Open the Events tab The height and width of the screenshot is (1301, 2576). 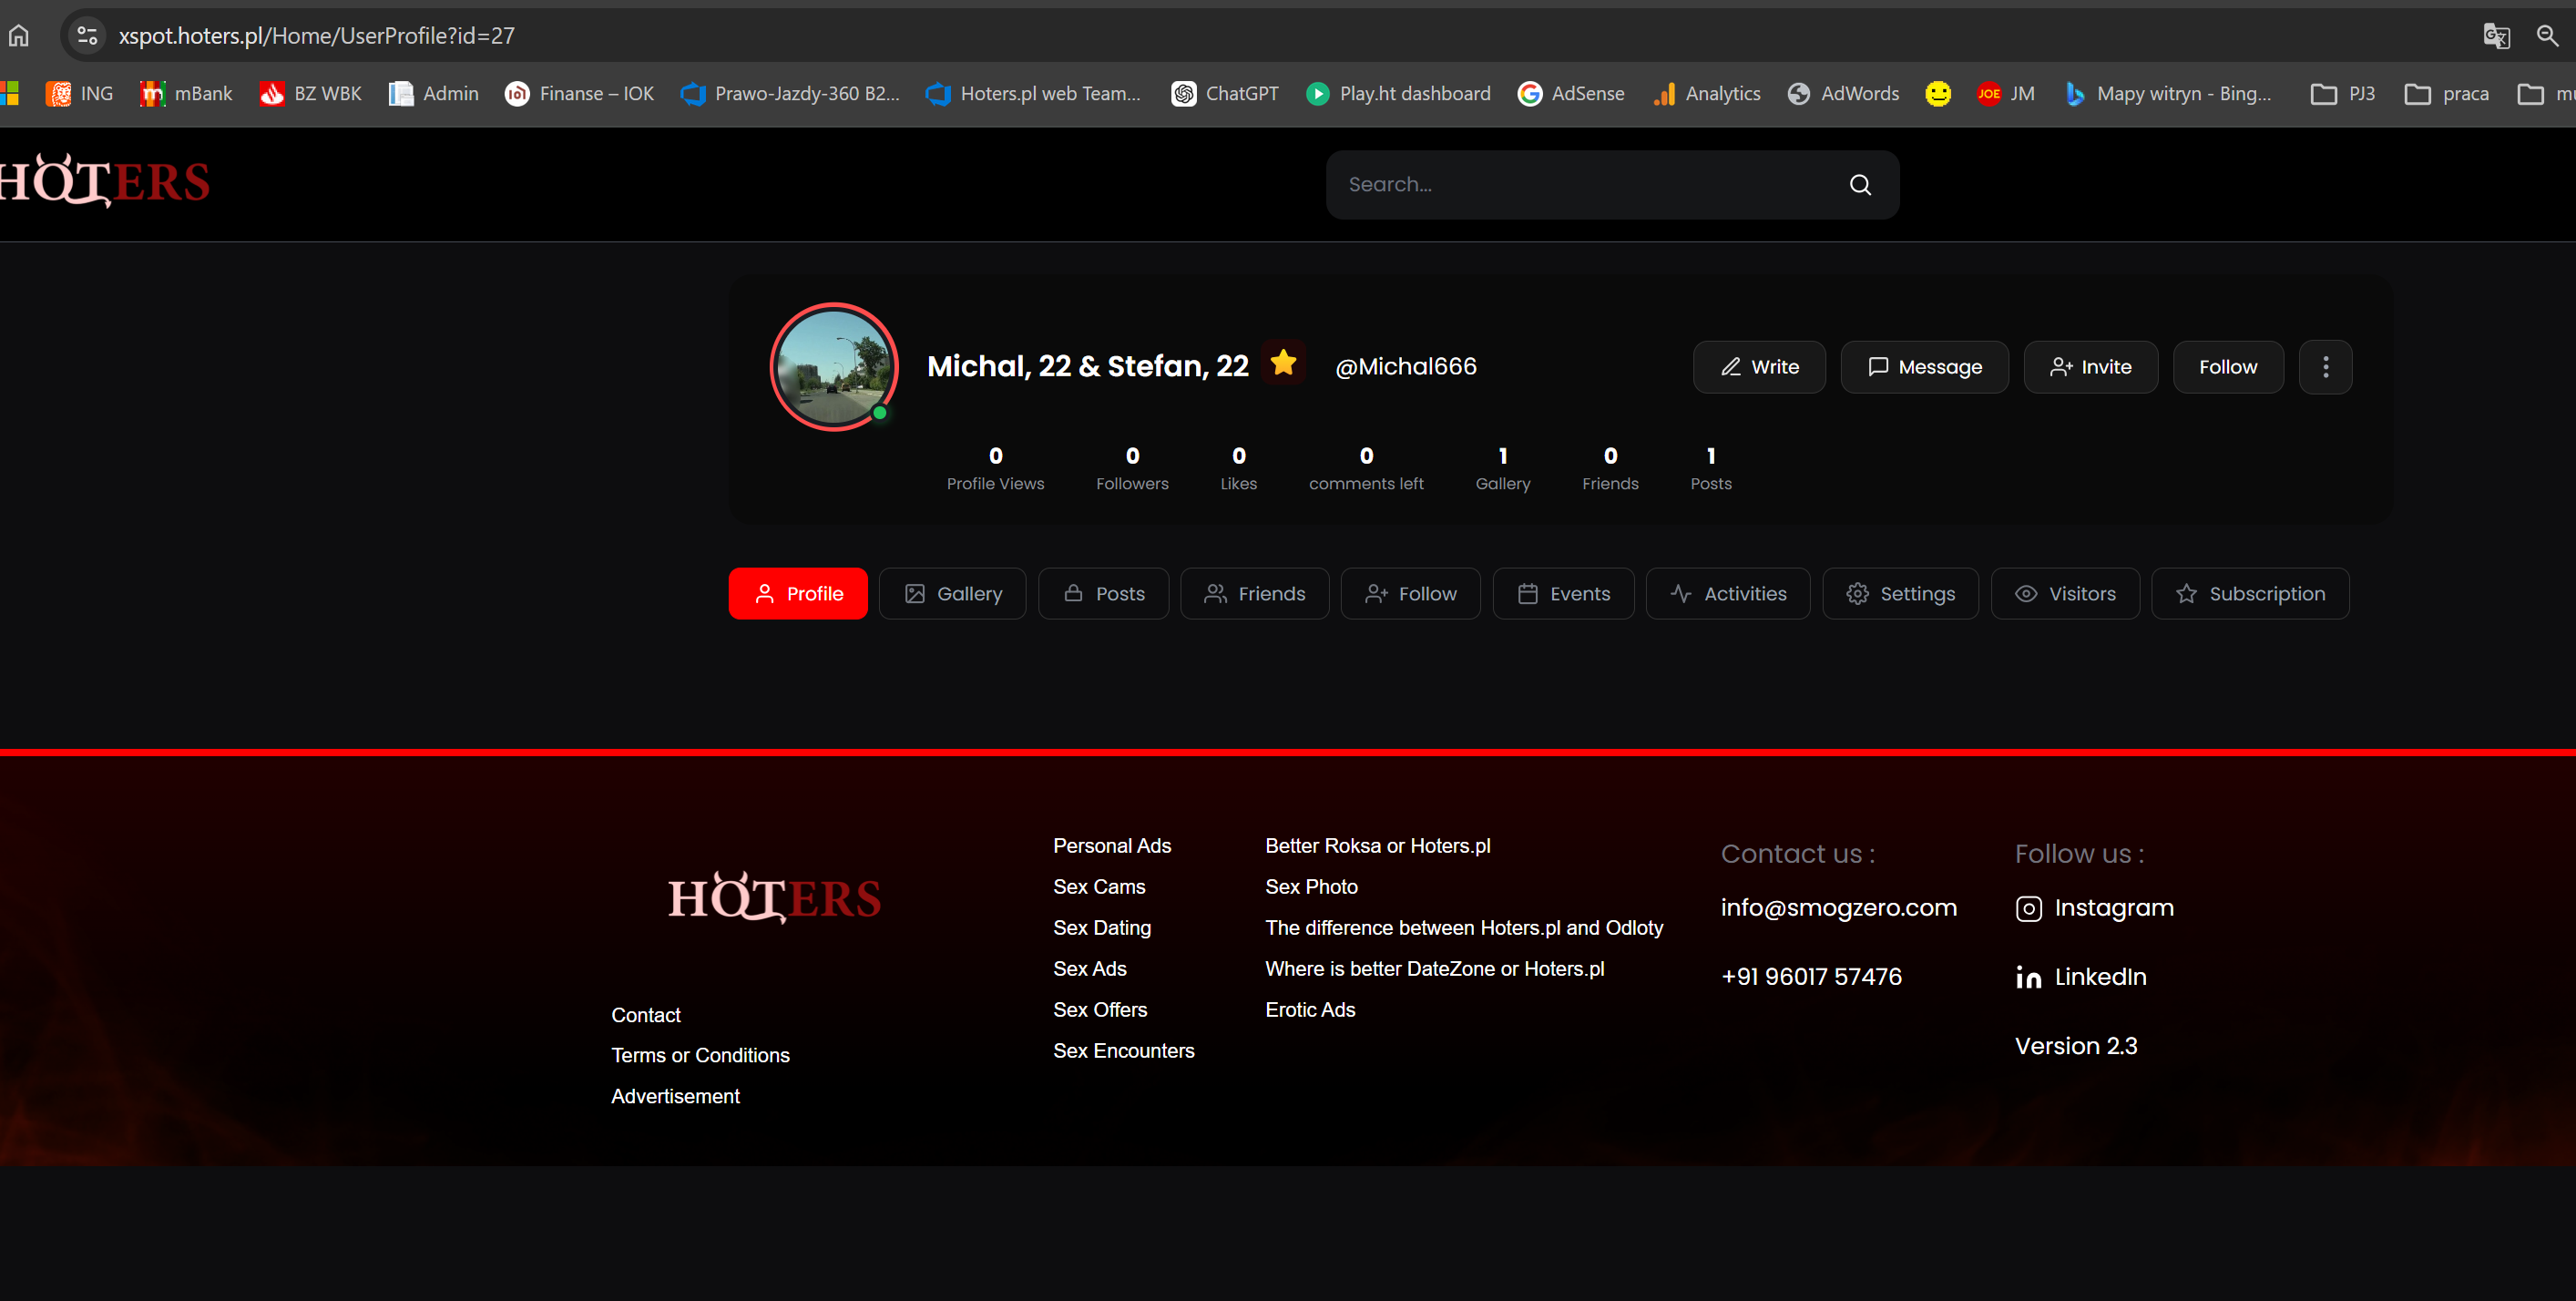click(x=1563, y=594)
